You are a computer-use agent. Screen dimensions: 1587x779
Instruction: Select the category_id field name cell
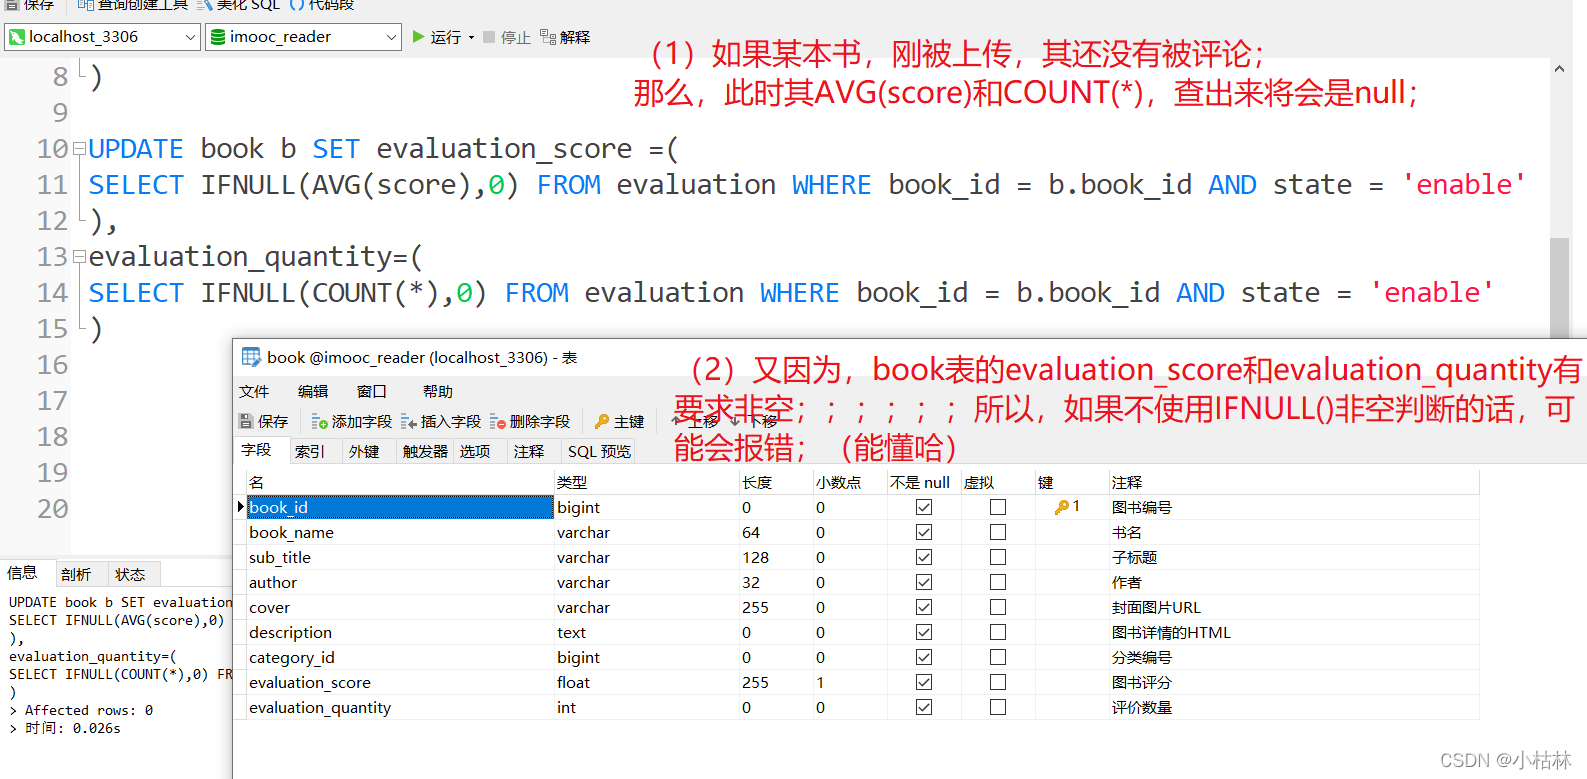coord(400,657)
